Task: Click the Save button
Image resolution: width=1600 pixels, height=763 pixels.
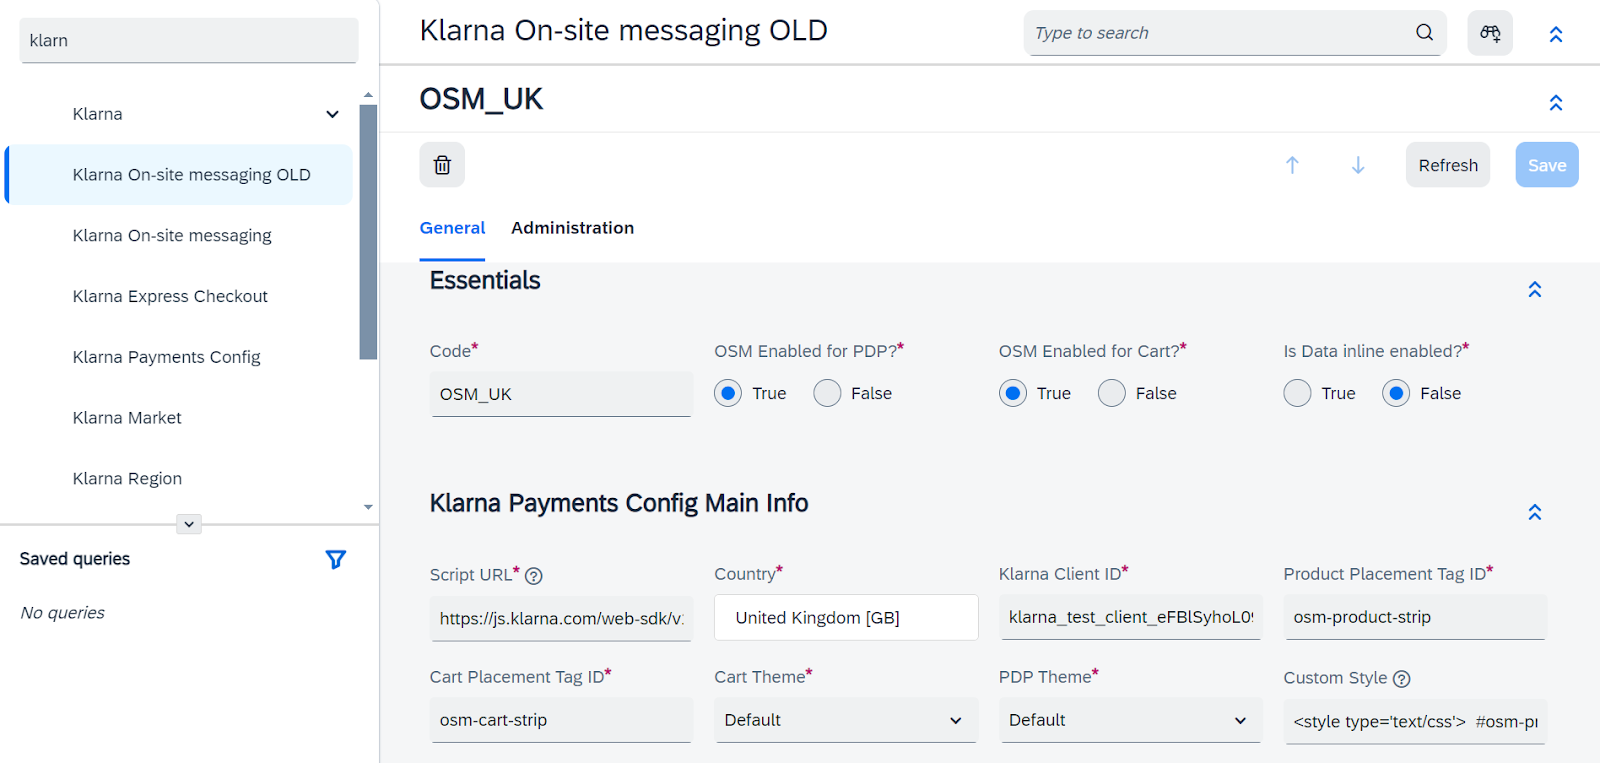Action: 1547,165
